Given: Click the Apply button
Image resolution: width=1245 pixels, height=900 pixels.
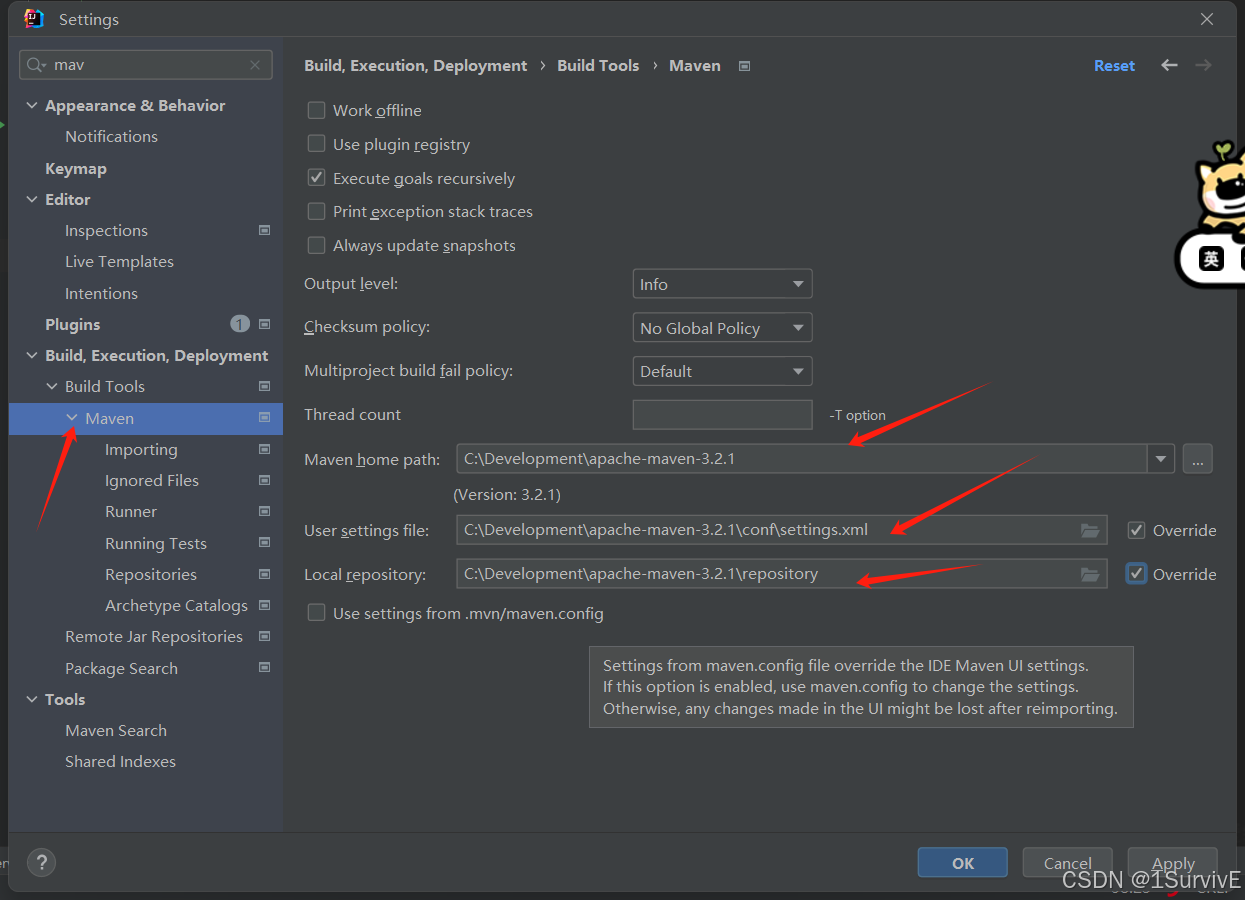Looking at the screenshot, I should 1173,863.
